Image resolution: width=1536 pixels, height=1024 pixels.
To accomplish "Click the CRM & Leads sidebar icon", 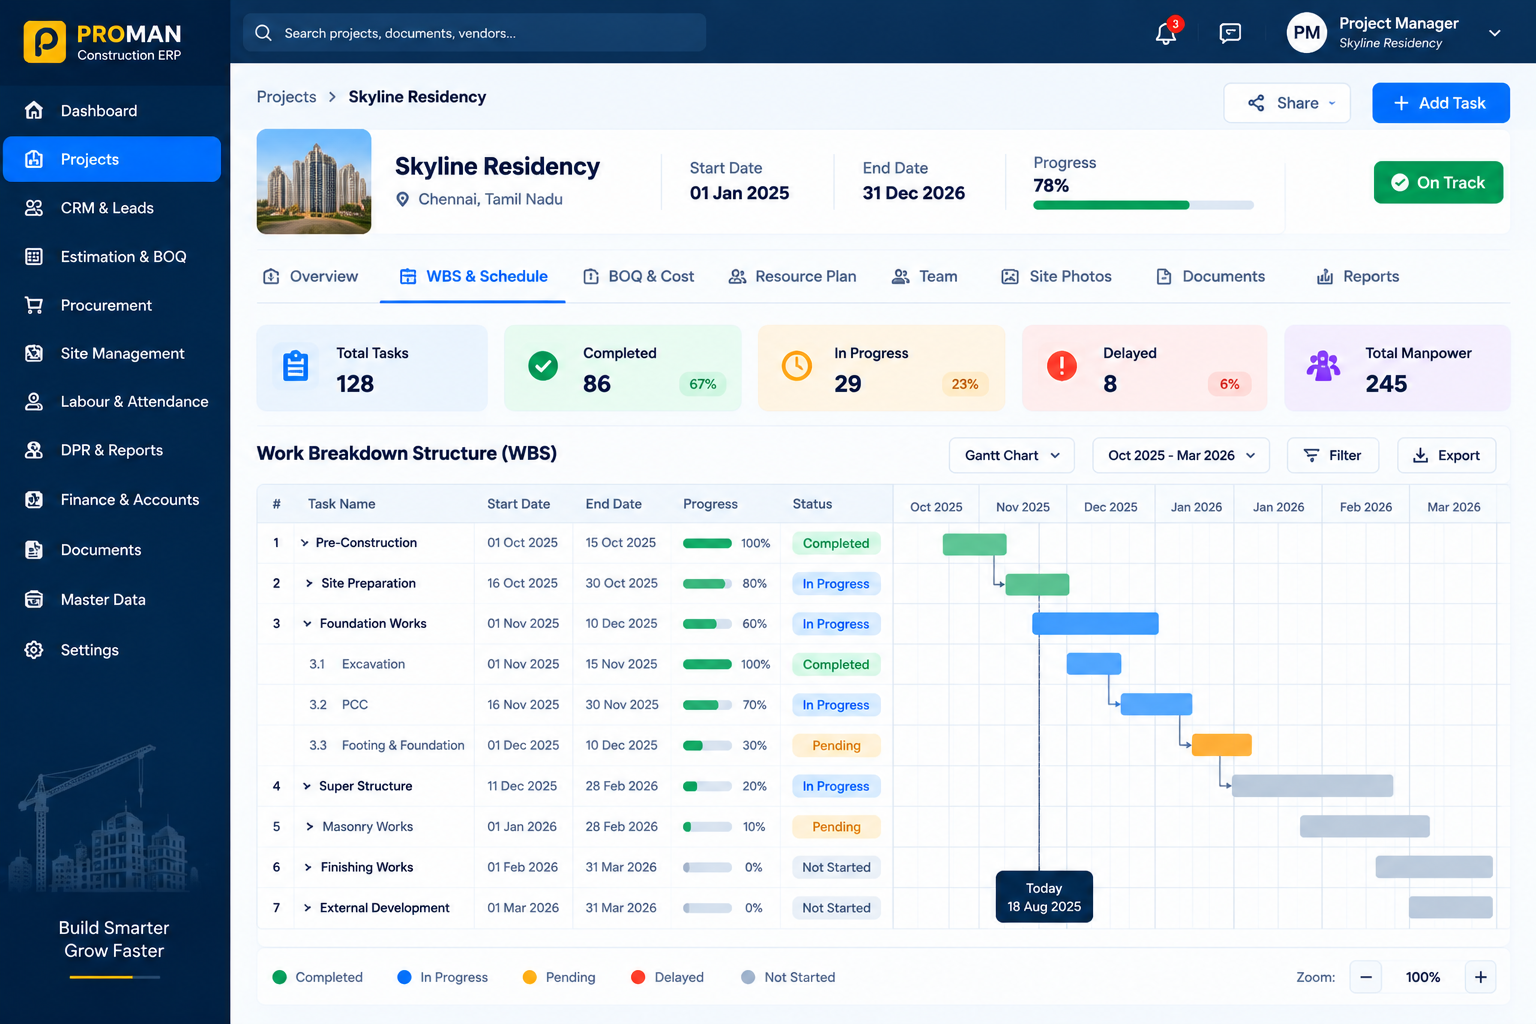I will (x=34, y=208).
